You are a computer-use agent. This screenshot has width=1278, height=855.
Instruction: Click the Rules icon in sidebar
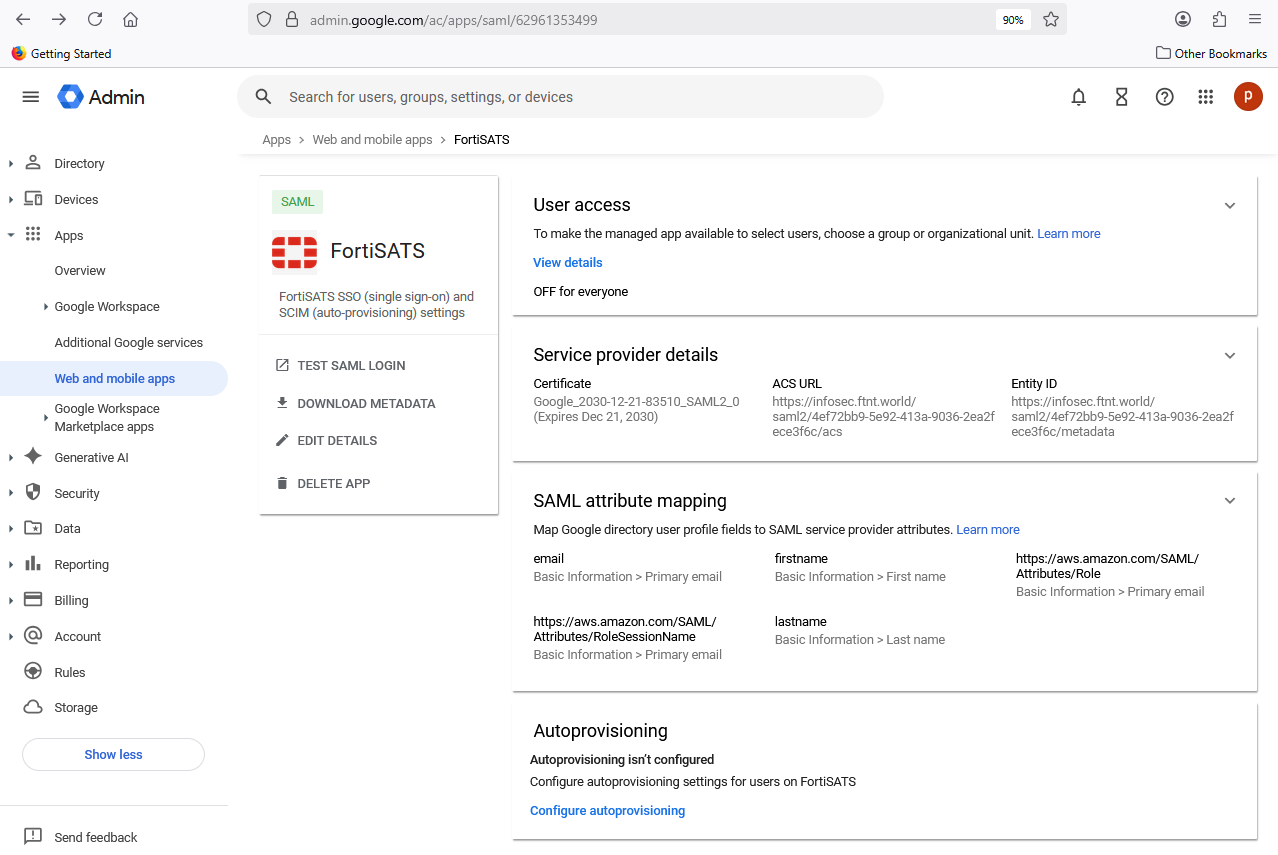click(33, 672)
